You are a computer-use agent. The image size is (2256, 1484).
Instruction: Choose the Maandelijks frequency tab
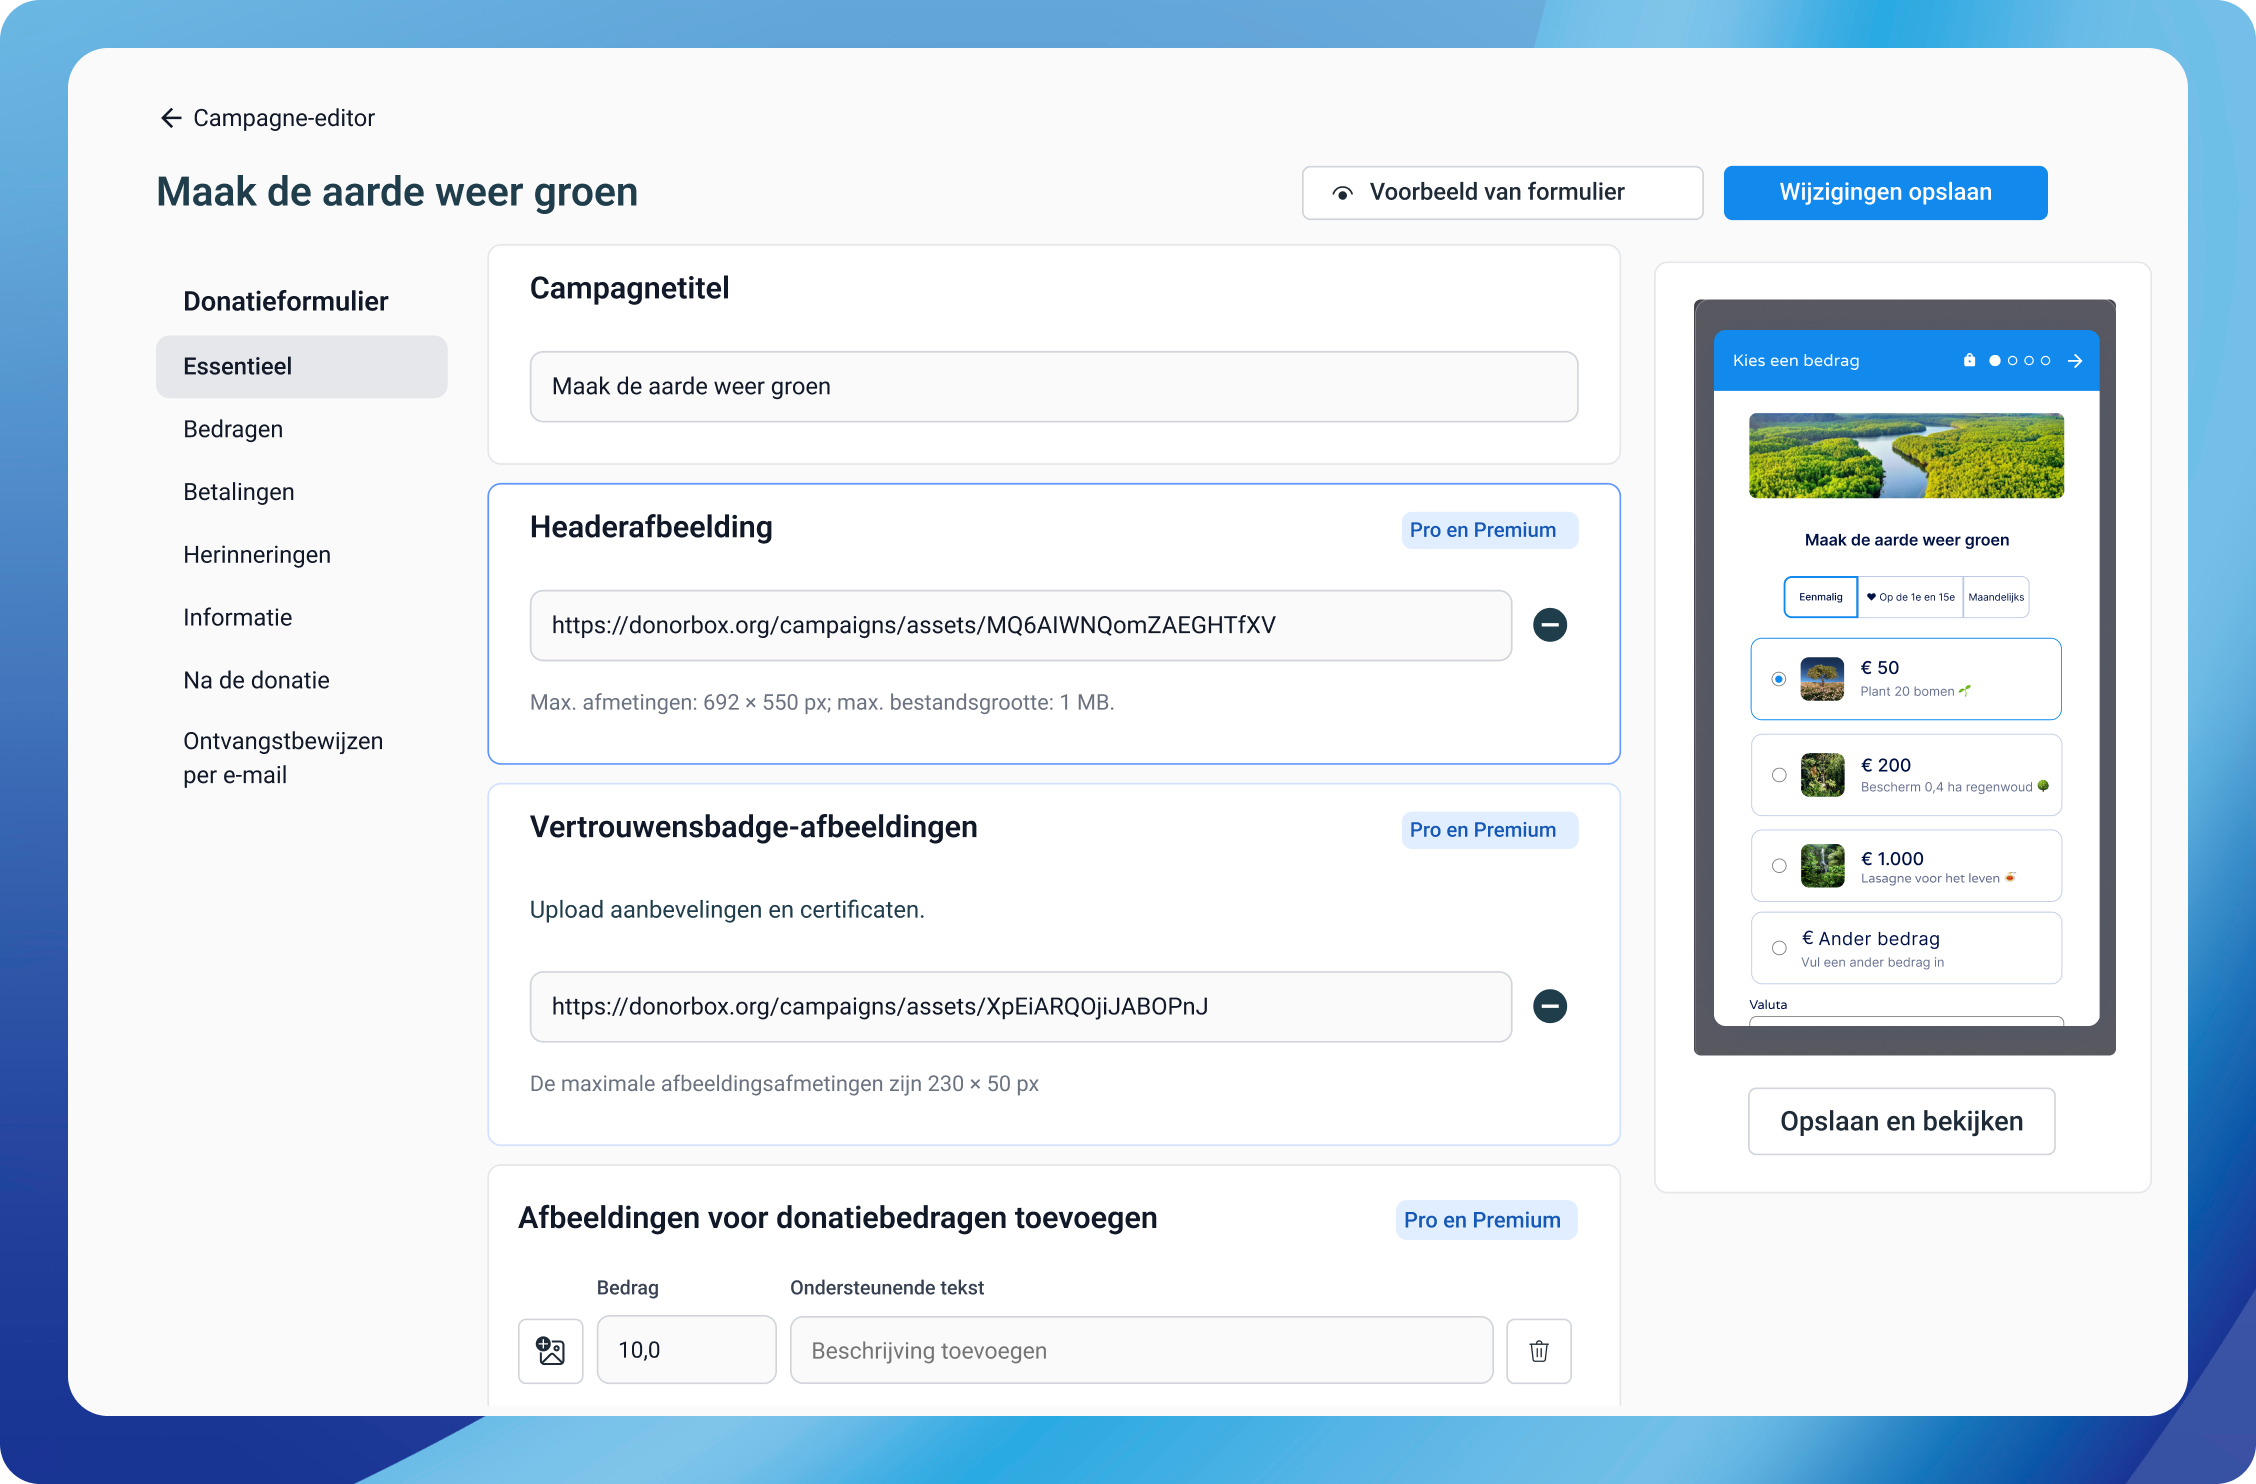(1996, 597)
